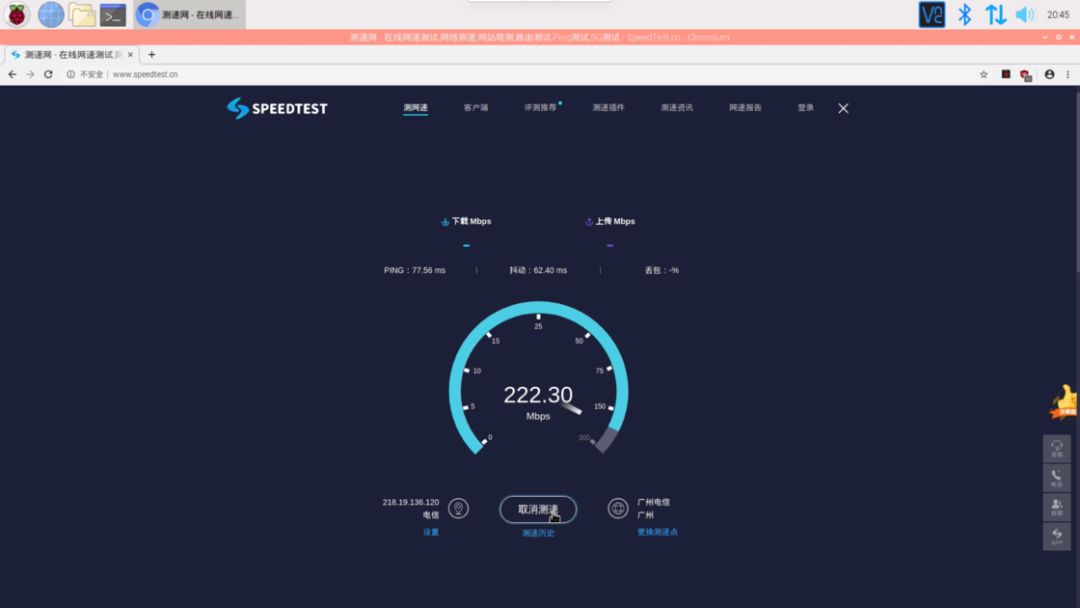Click the server globe icon
1080x608 pixels.
pos(618,509)
